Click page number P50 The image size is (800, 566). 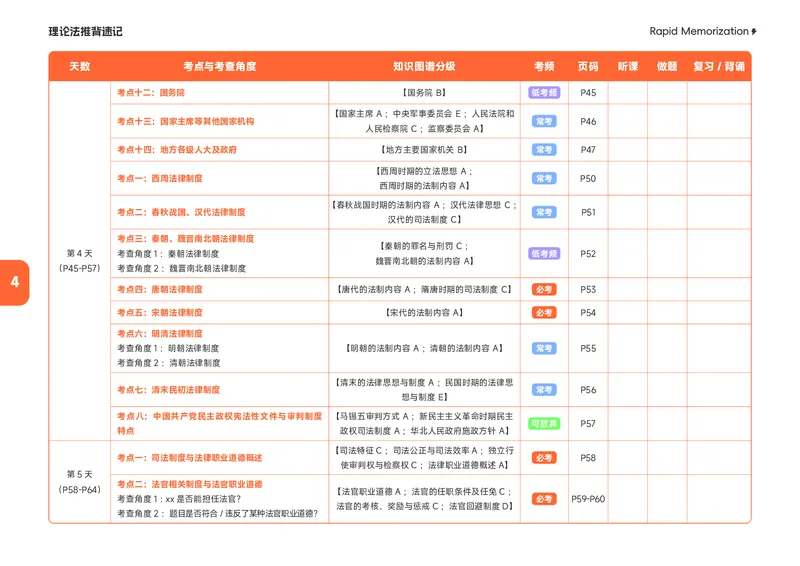coord(588,179)
